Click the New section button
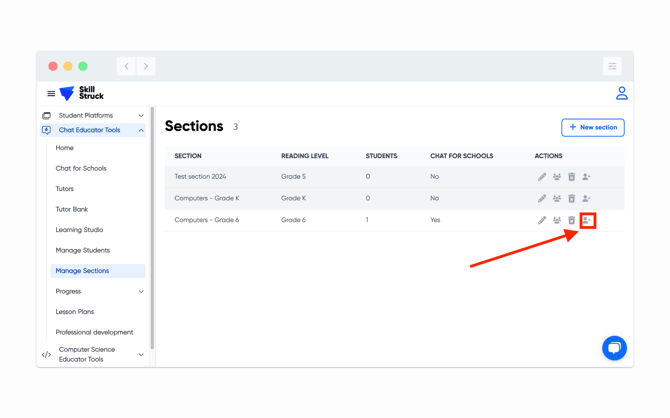The width and height of the screenshot is (670, 418). click(x=592, y=127)
